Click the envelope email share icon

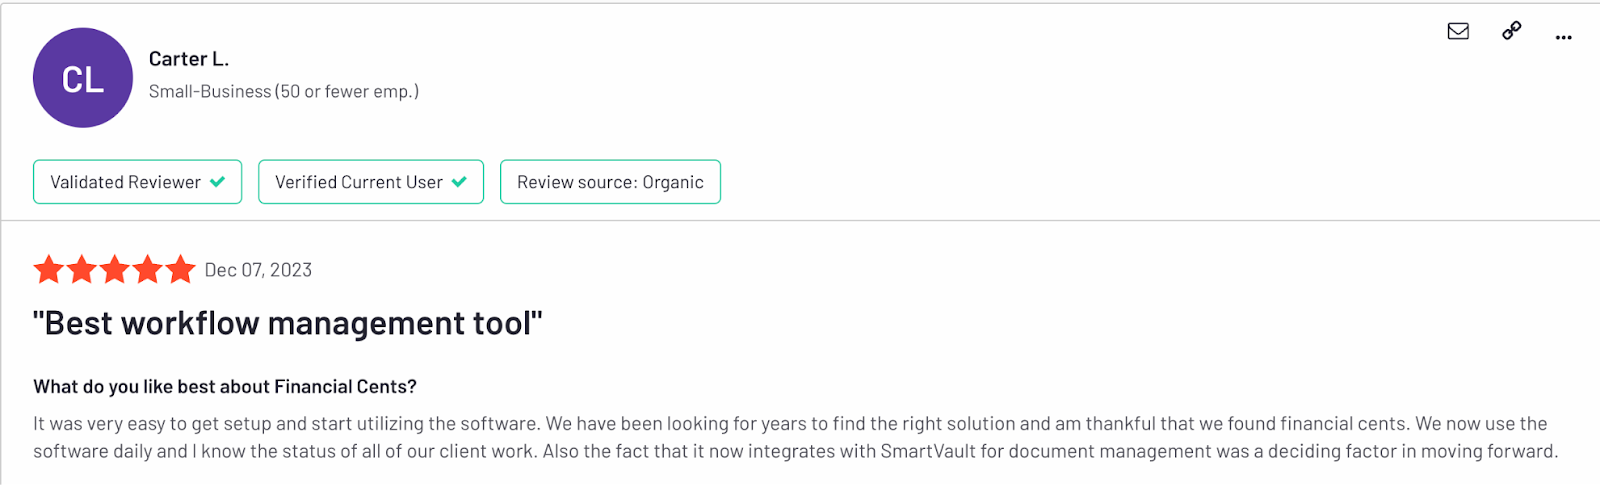pyautogui.click(x=1458, y=31)
